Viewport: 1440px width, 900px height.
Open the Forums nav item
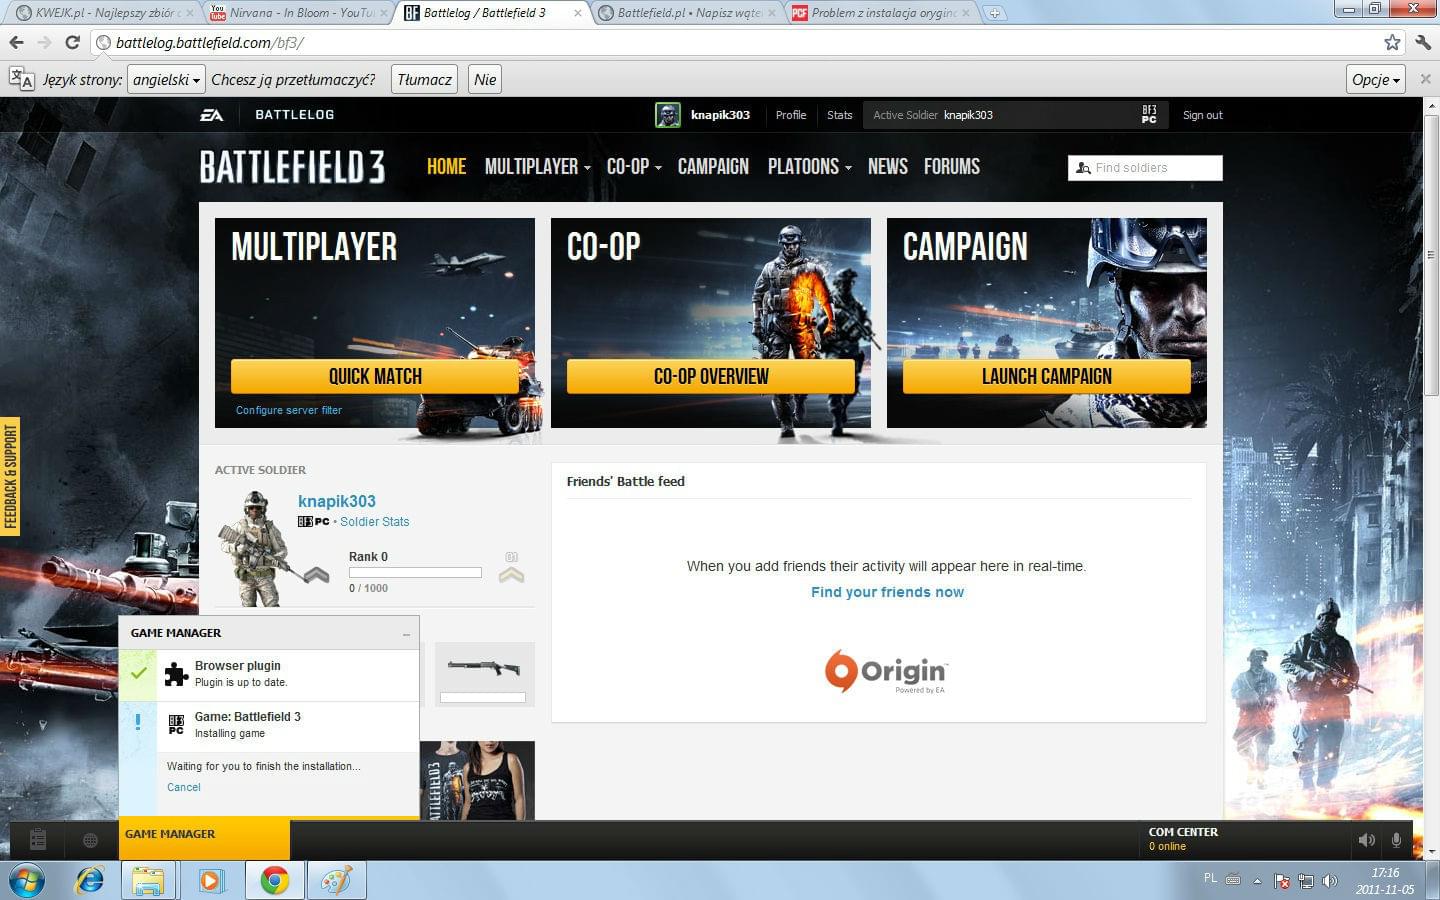pyautogui.click(x=952, y=167)
